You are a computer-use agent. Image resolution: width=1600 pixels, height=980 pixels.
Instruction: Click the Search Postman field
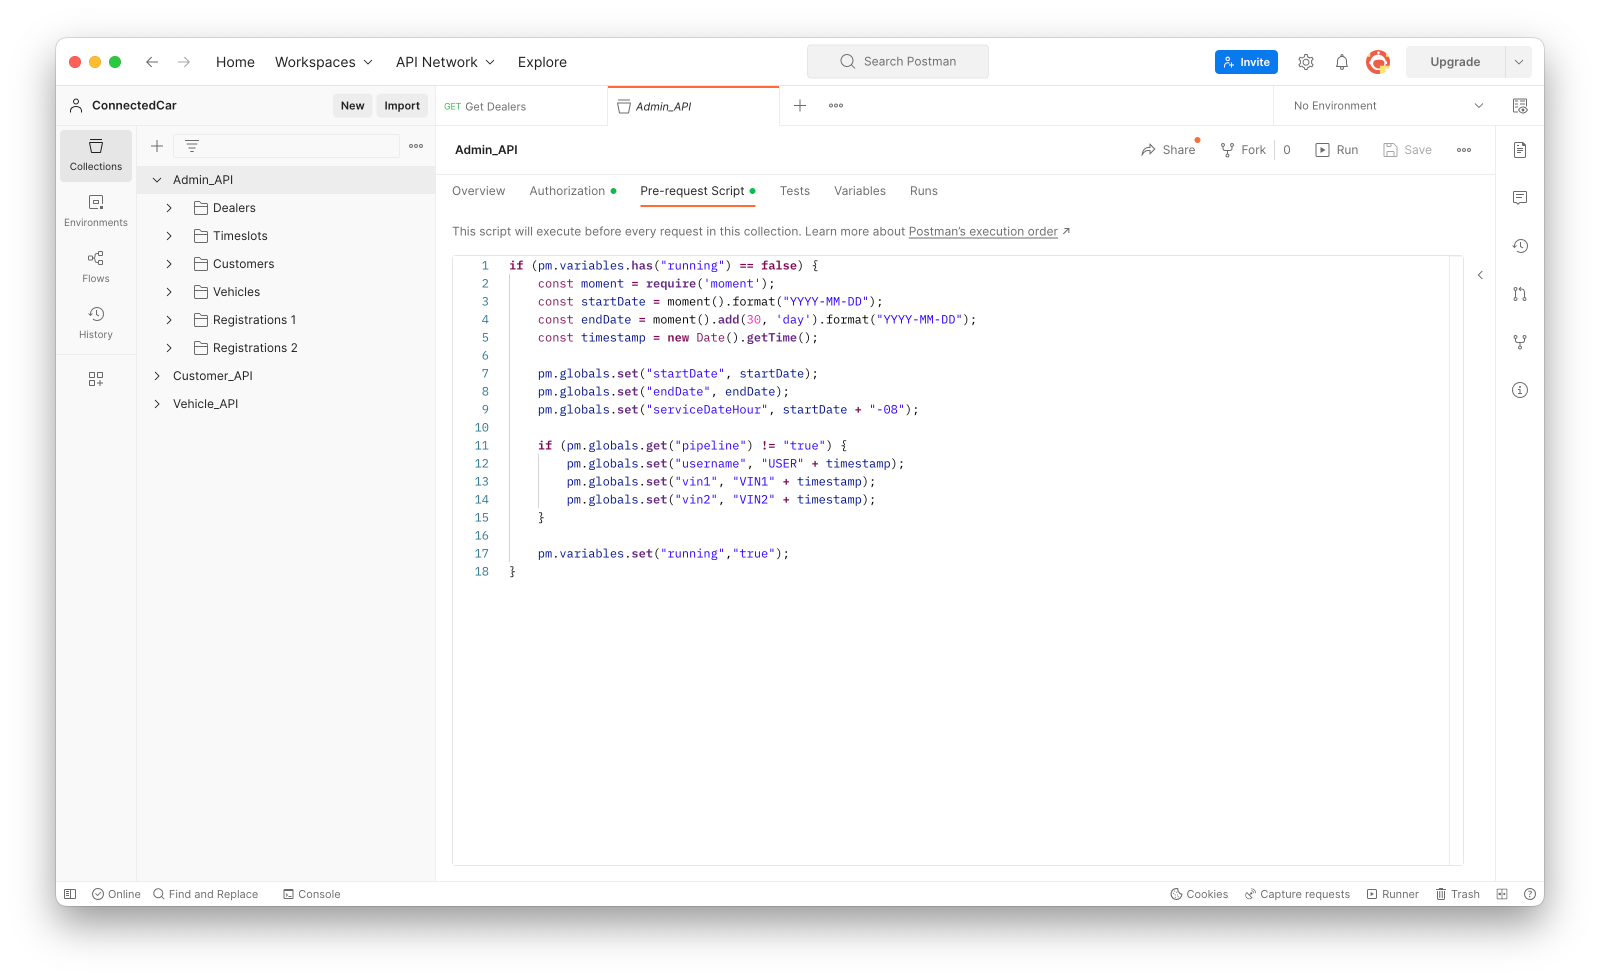coord(898,62)
